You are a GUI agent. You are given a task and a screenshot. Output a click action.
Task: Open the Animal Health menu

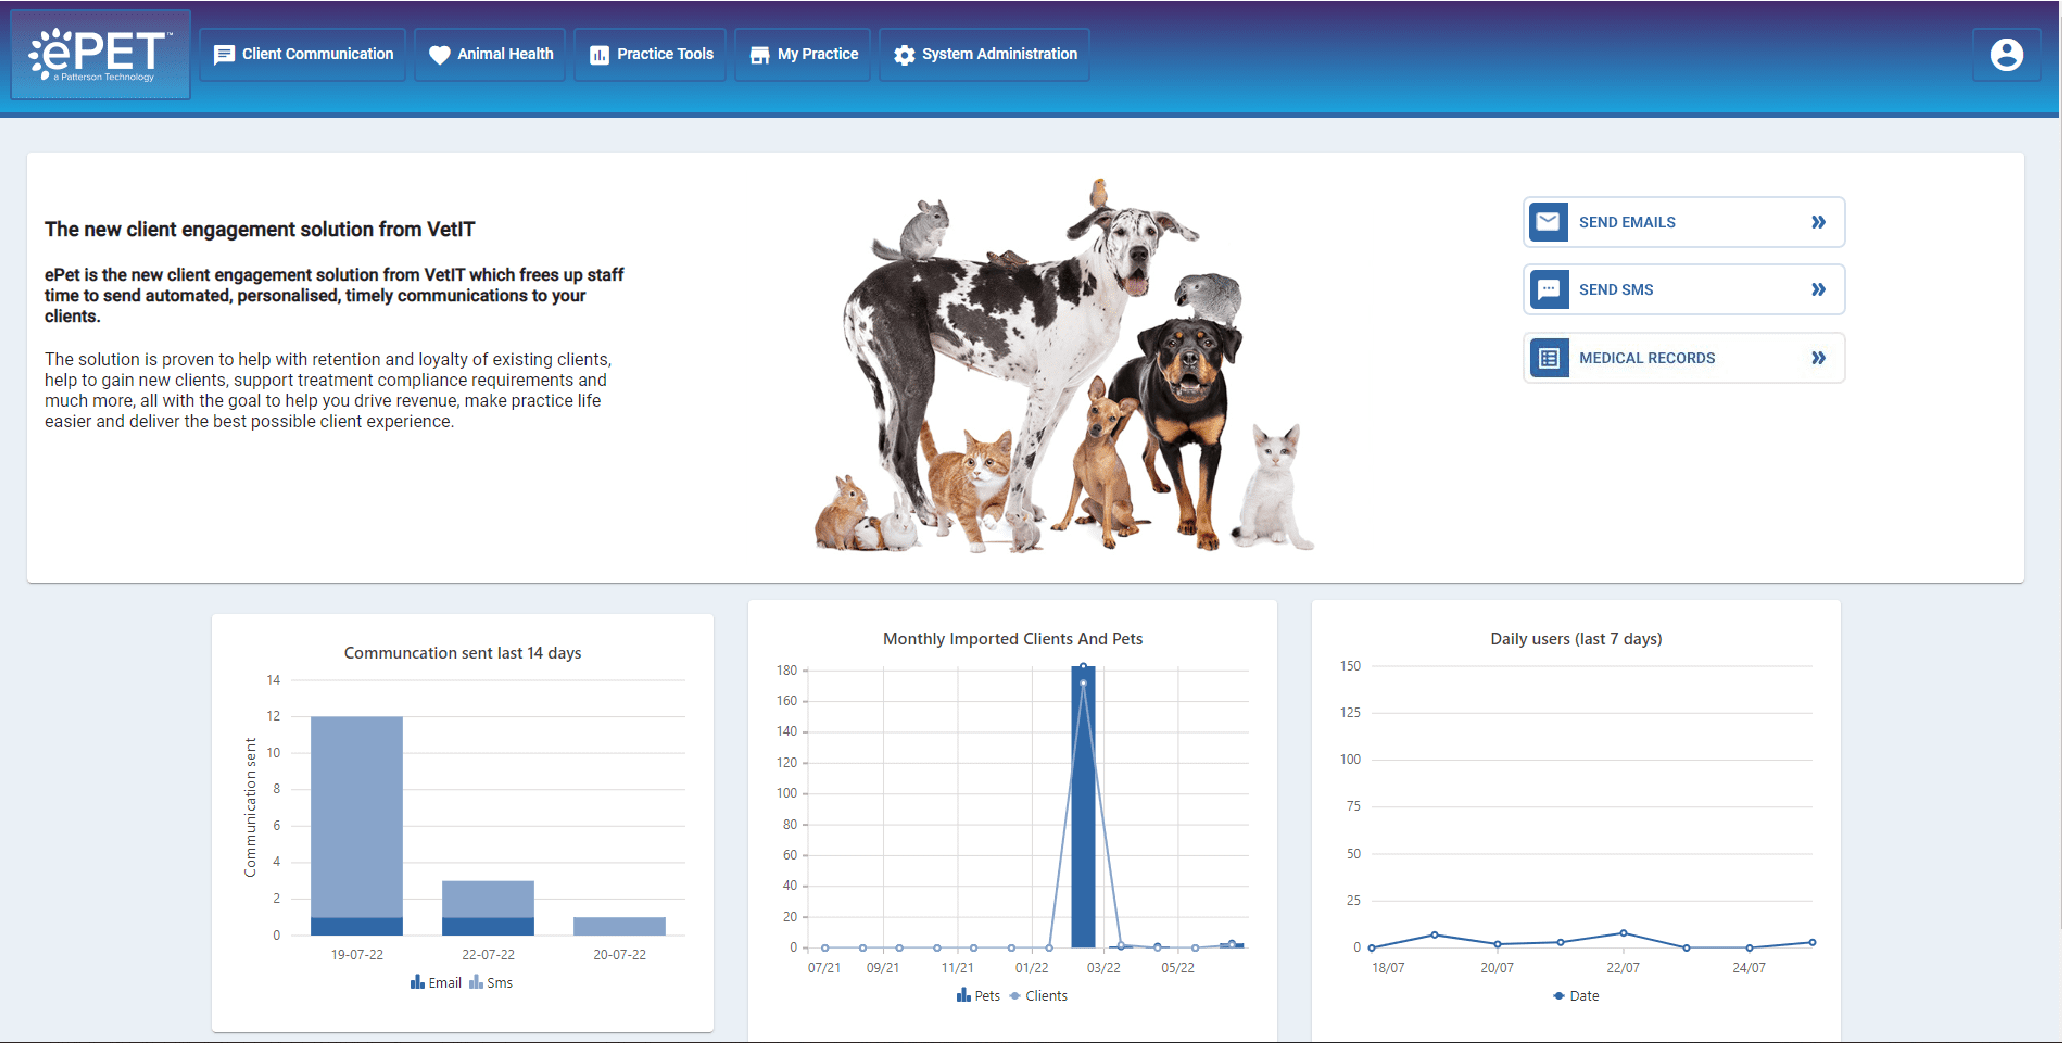[x=491, y=54]
